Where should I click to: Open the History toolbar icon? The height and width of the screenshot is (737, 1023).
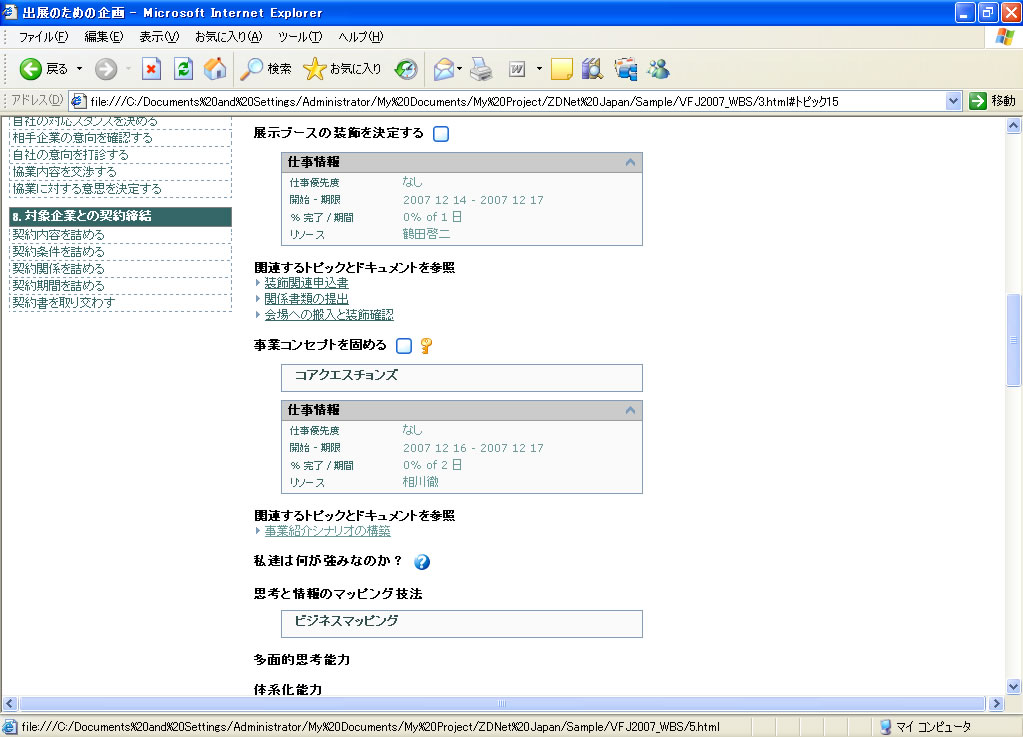tap(406, 69)
